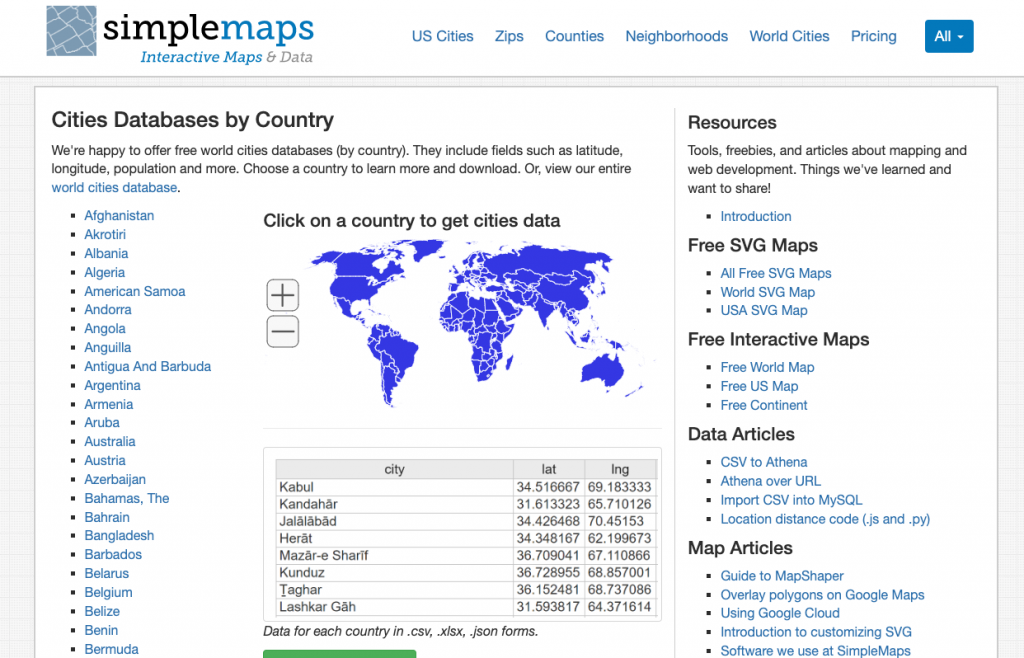Choose Andorra from the list
This screenshot has width=1024, height=658.
[108, 309]
